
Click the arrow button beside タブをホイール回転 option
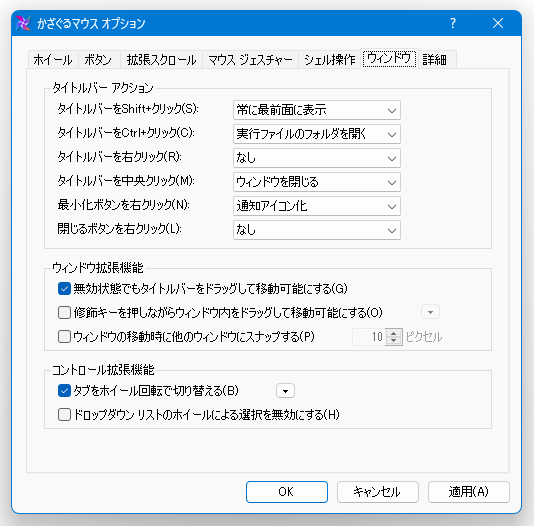[x=285, y=391]
